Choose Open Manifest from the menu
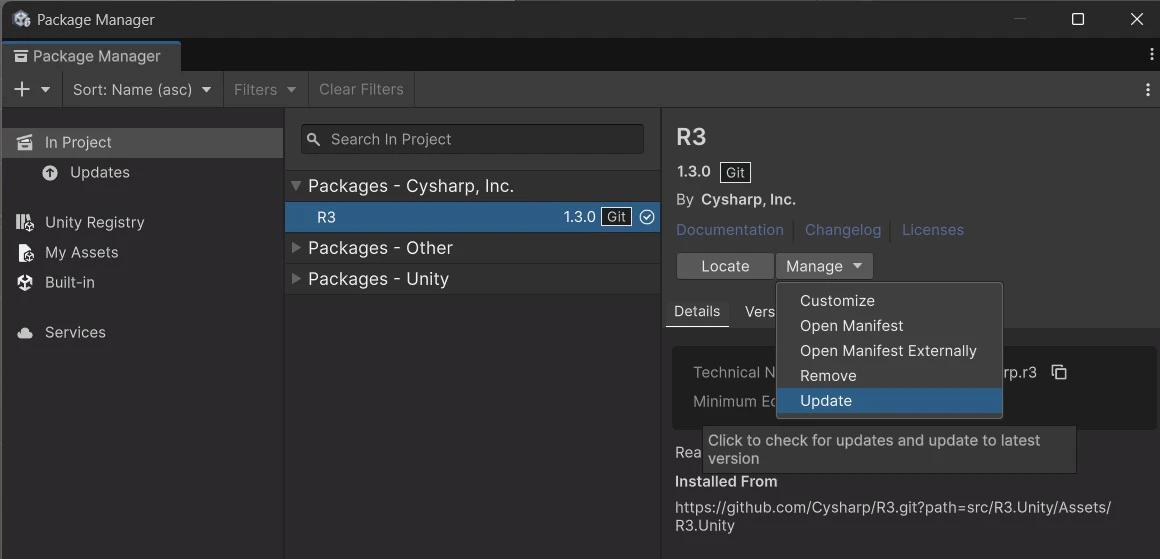Screen dimensions: 1160x559 (x=889, y=326)
